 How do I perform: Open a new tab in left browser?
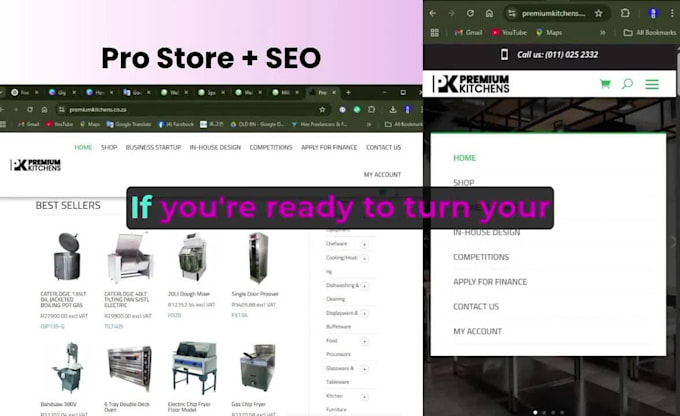coord(348,92)
